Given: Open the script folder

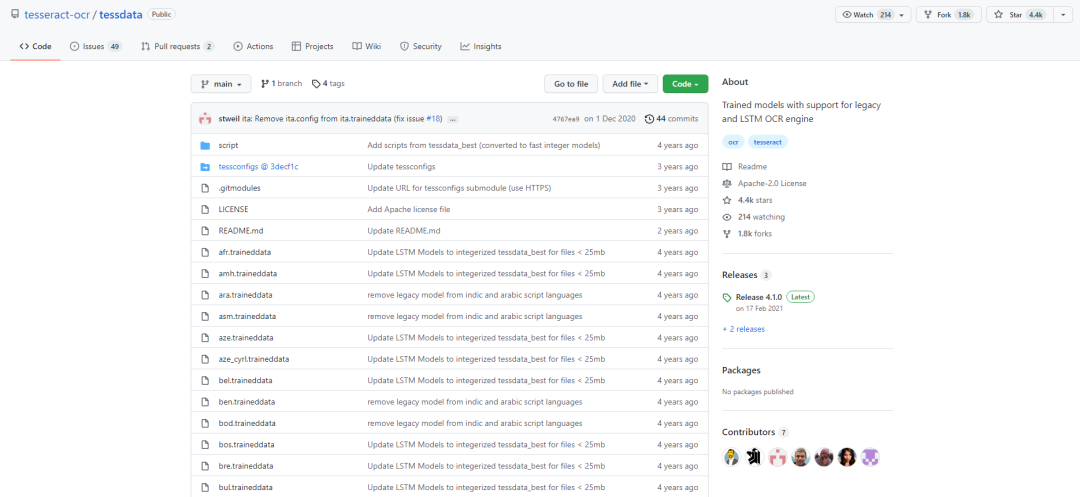Looking at the screenshot, I should 228,145.
